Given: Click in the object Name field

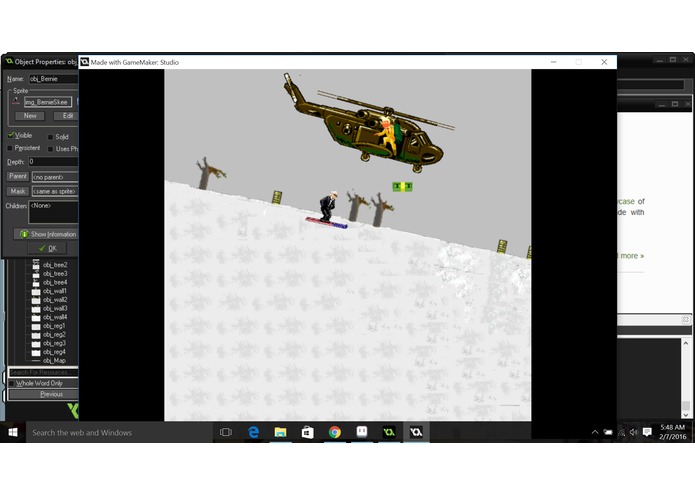Looking at the screenshot, I should [x=53, y=79].
